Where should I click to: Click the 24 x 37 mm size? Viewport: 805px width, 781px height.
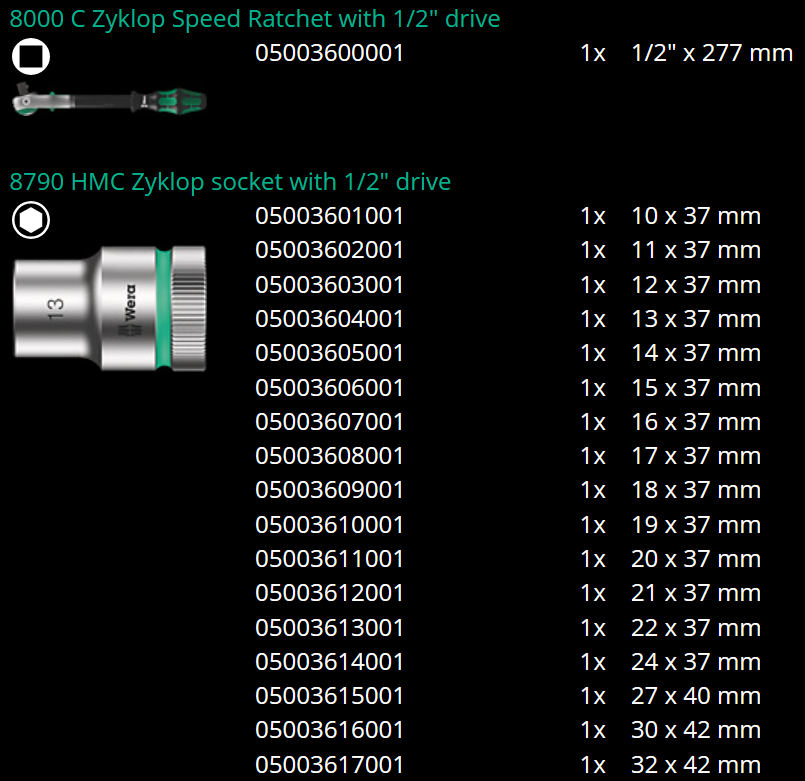[x=696, y=662]
